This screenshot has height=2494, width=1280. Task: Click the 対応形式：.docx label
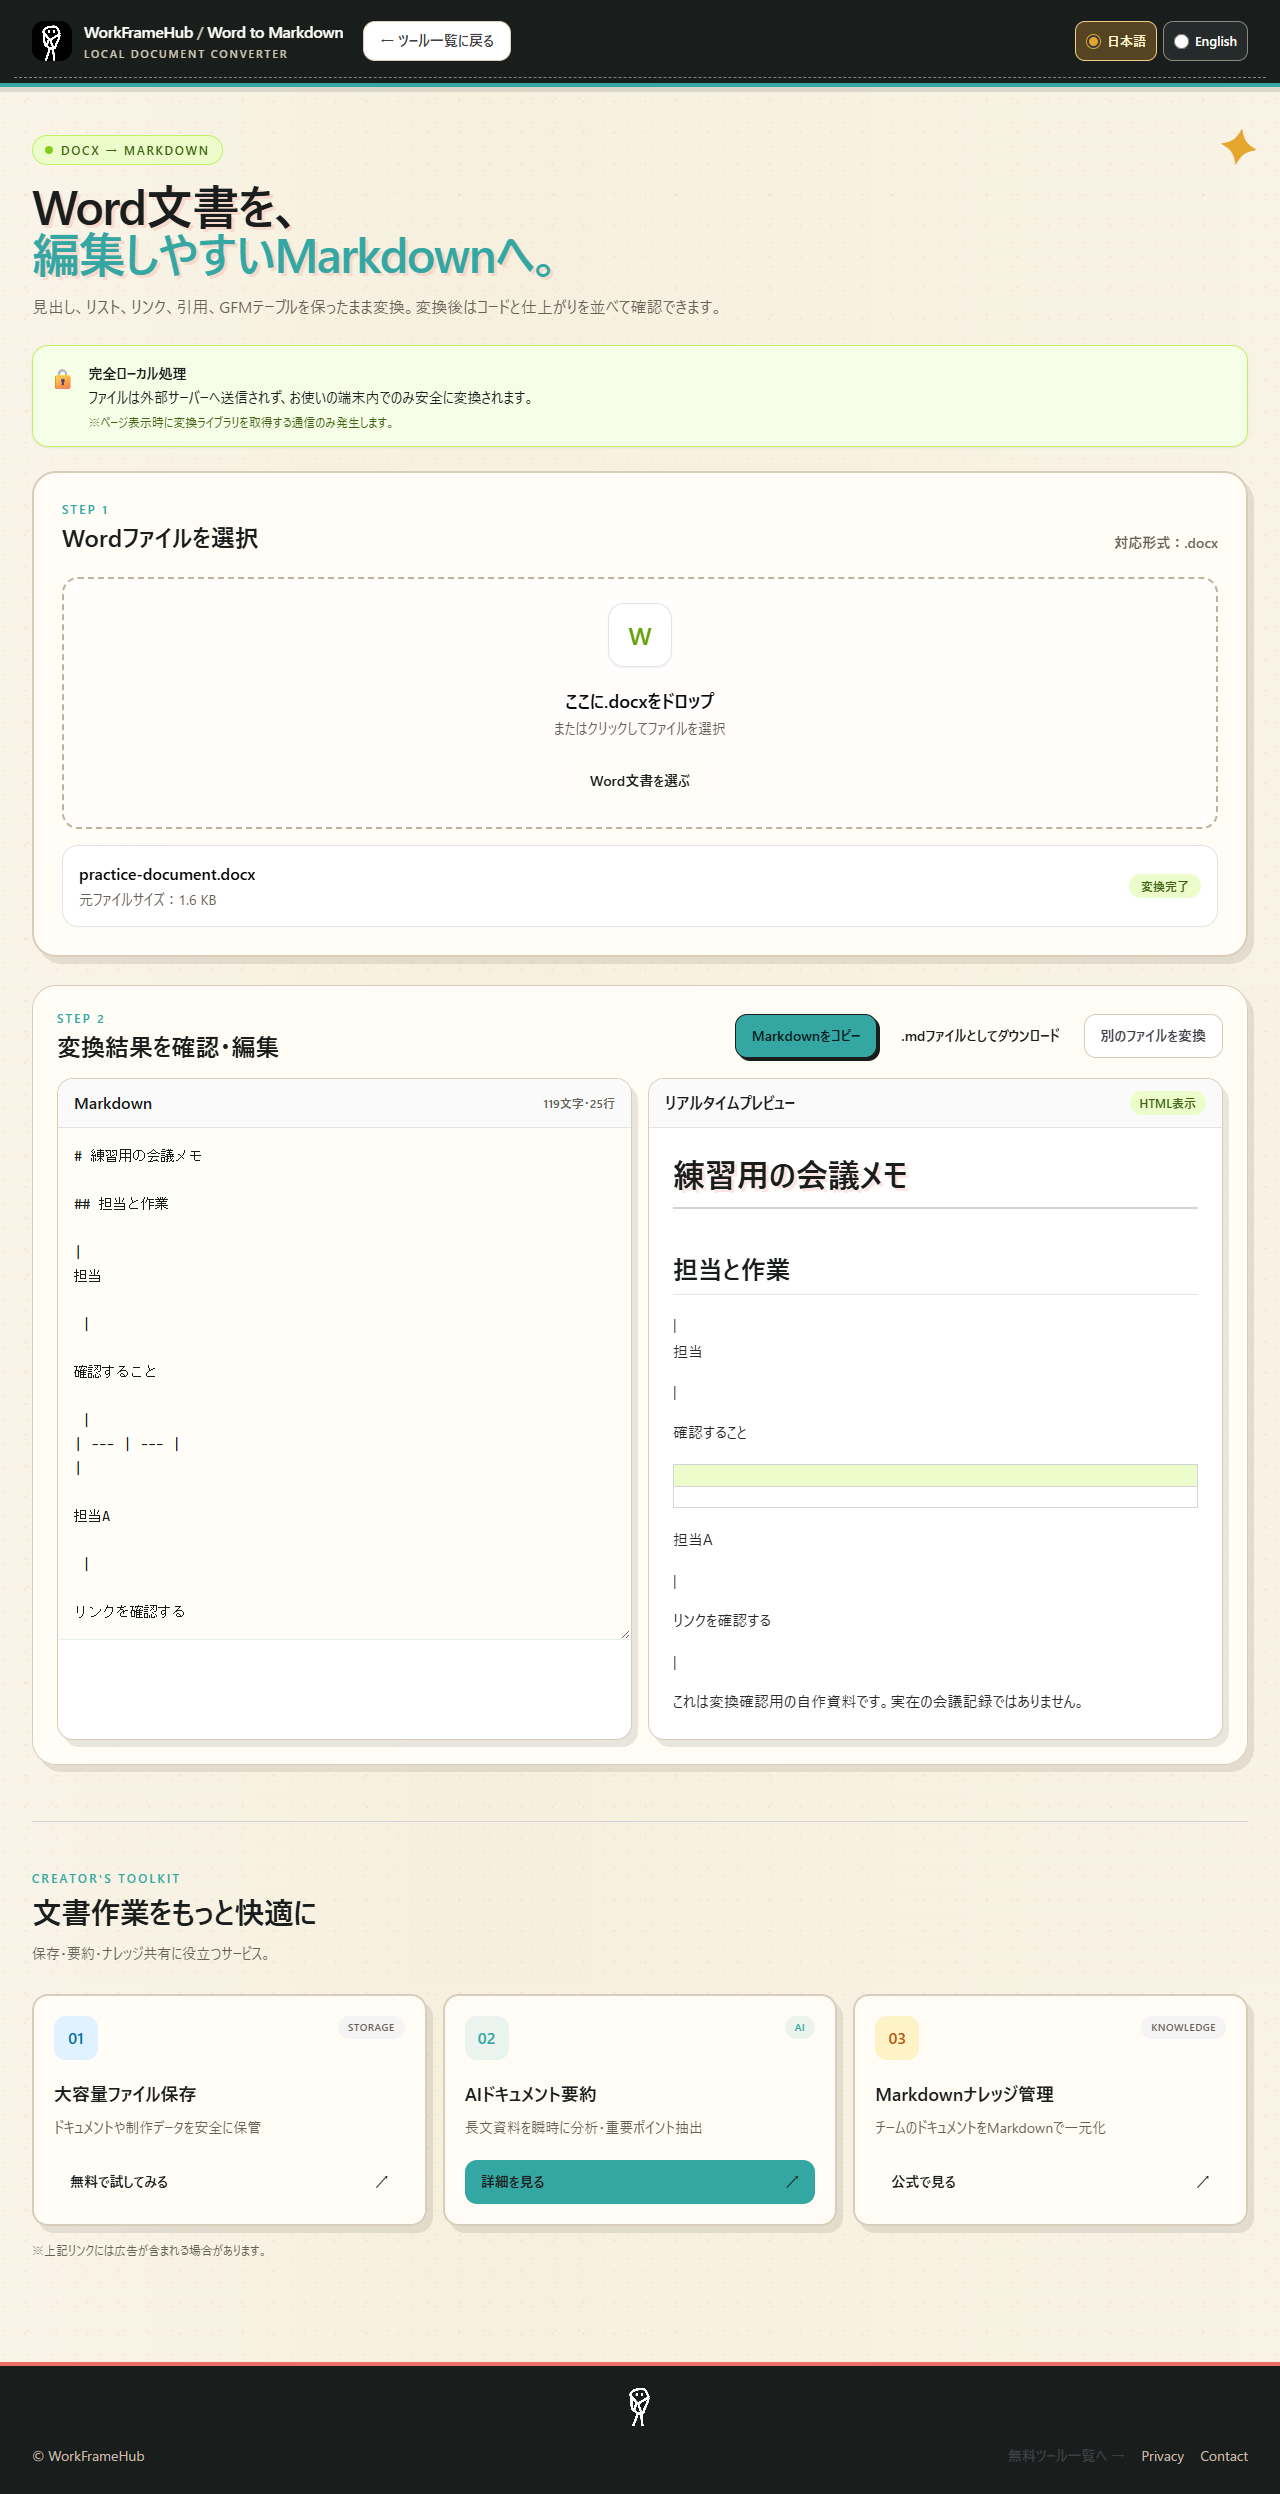1166,543
